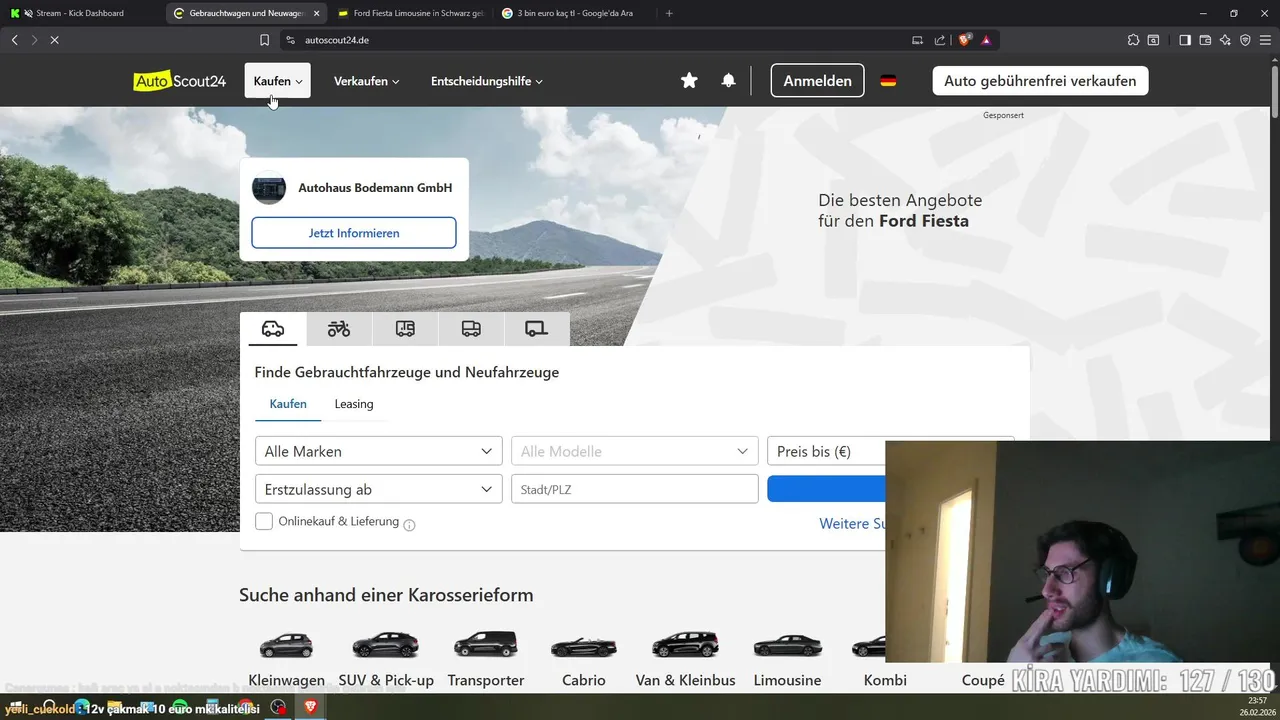Click the Anmelden login button

[x=817, y=81]
